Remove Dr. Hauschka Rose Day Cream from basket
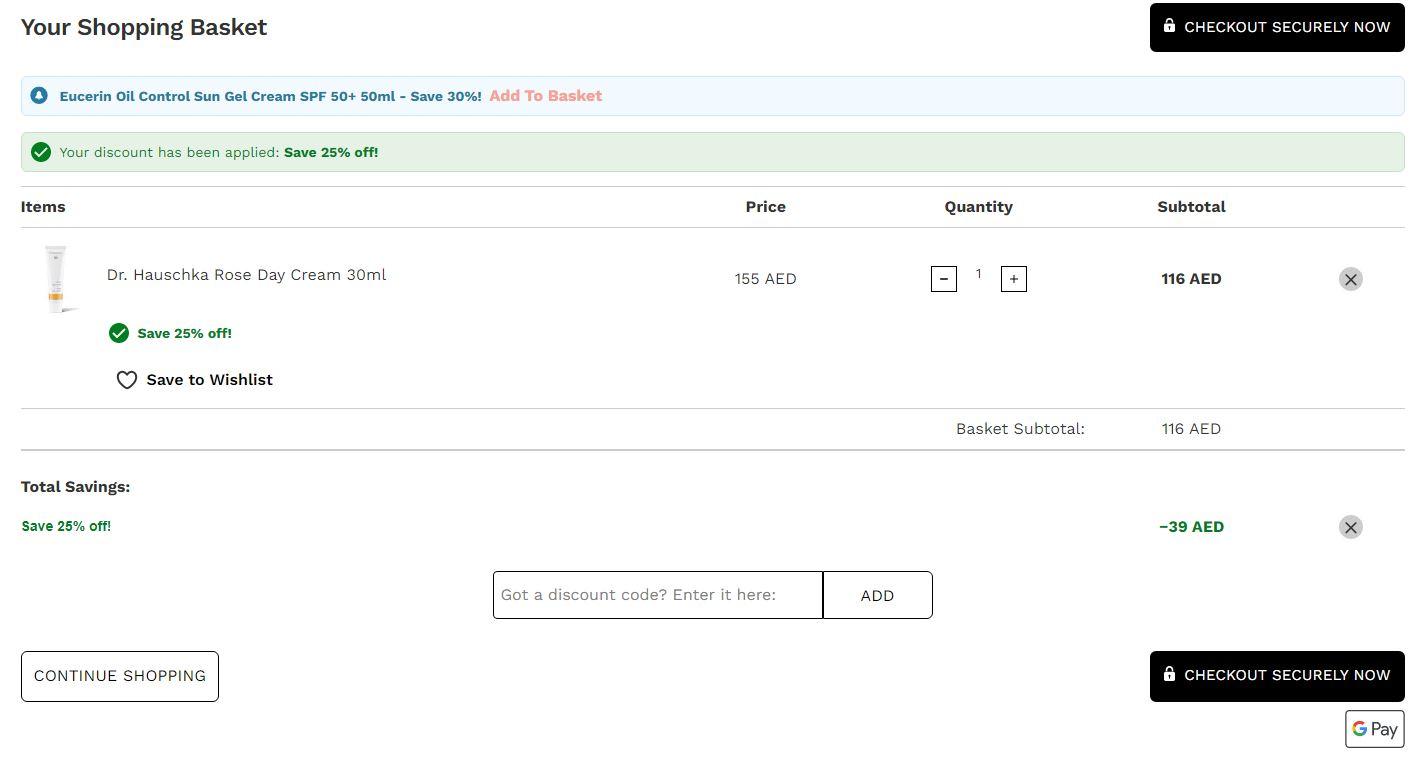 pyautogui.click(x=1351, y=279)
